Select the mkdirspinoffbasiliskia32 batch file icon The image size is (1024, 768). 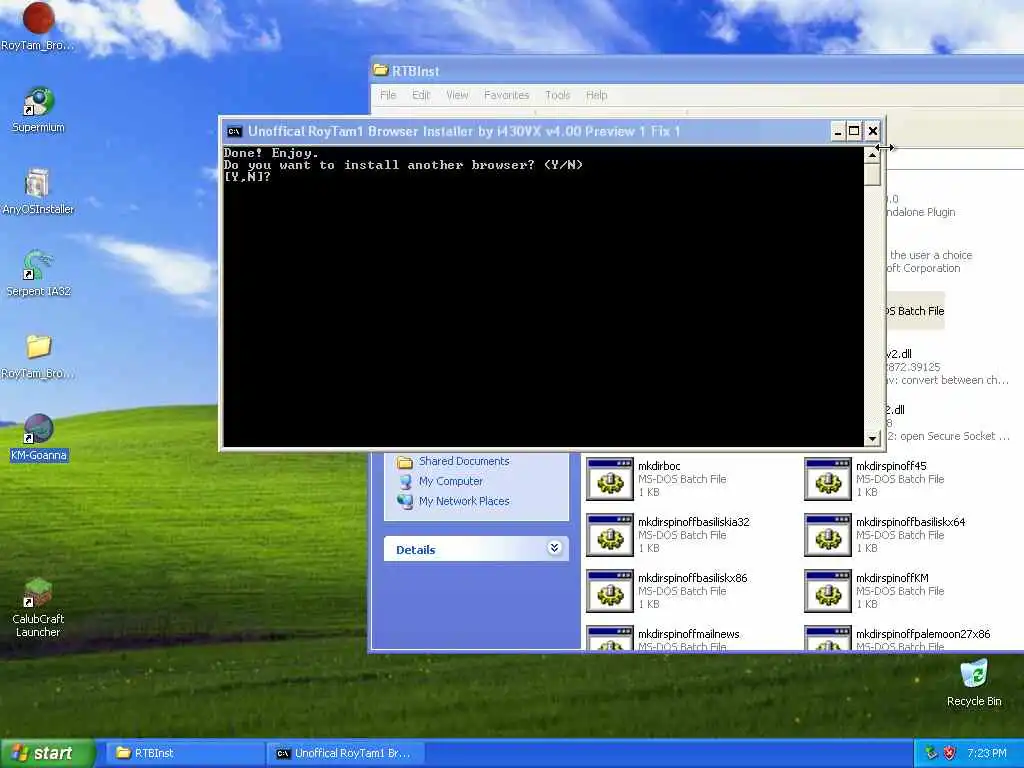point(609,535)
